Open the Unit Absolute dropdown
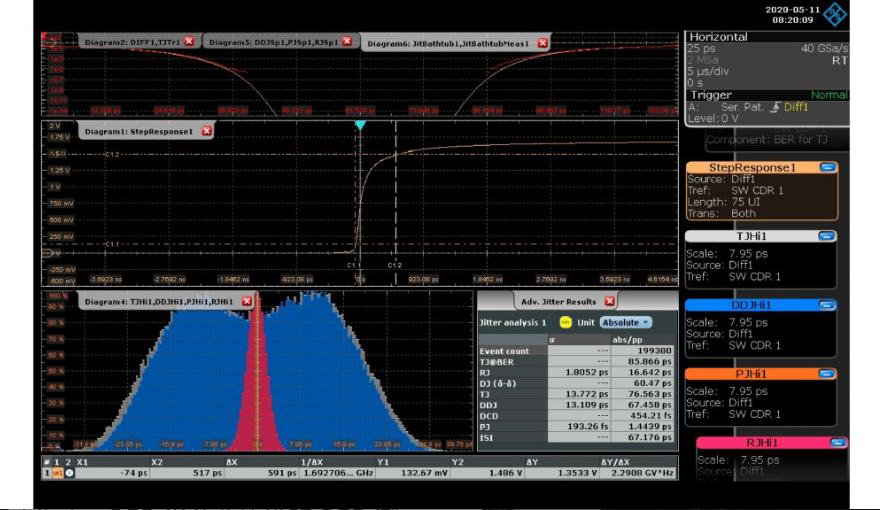Viewport: 880px width, 510px height. [x=625, y=323]
